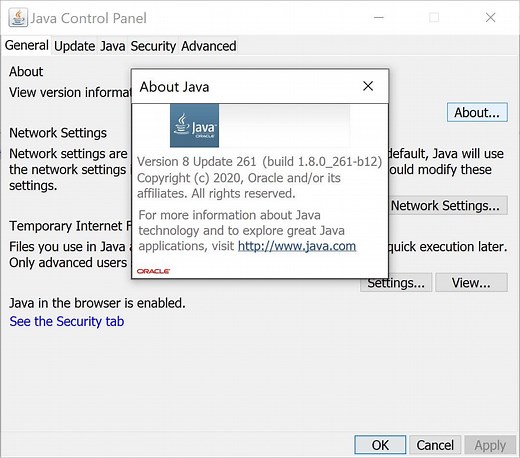Screen dimensions: 520x458
Task: Minimize the Java Control Panel window
Action: point(379,17)
